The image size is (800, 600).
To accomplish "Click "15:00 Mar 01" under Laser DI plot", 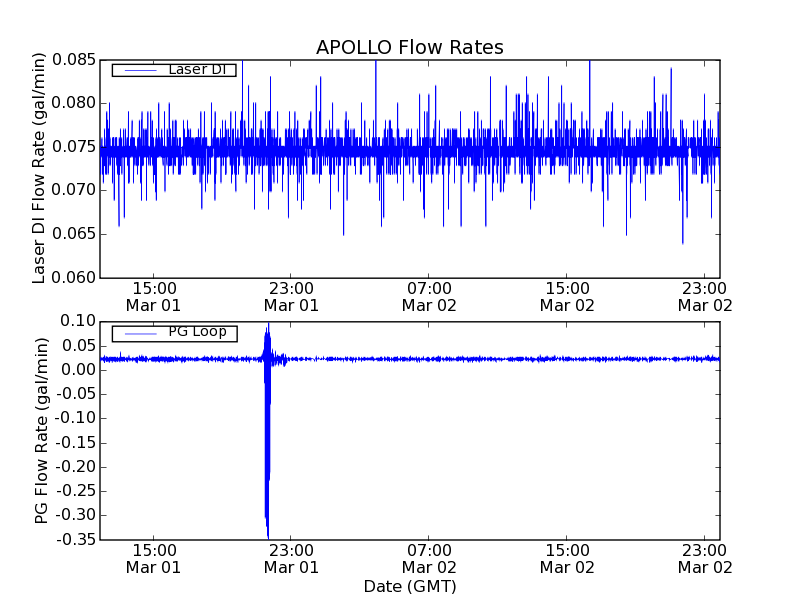I will [x=154, y=297].
